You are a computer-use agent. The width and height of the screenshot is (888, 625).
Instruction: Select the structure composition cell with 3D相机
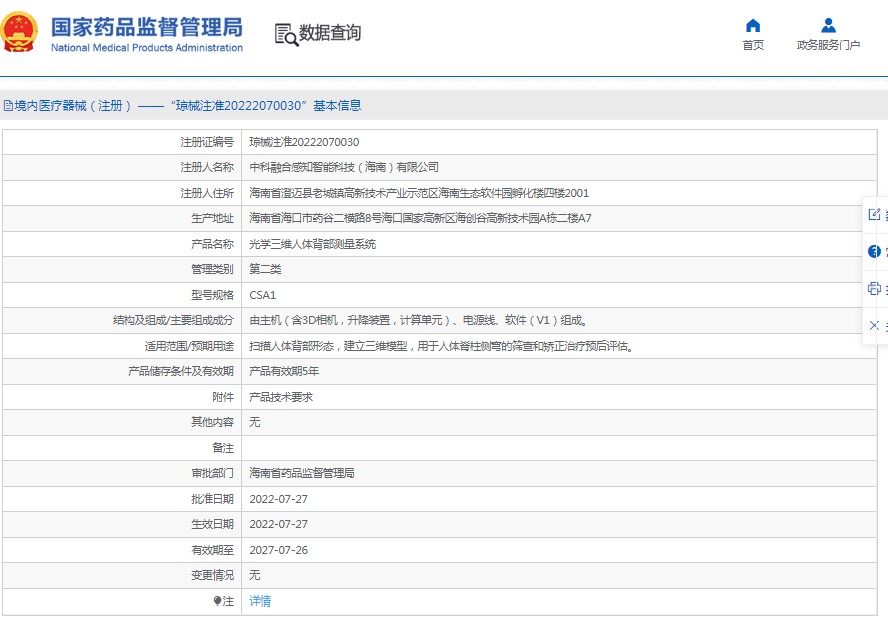coord(559,320)
